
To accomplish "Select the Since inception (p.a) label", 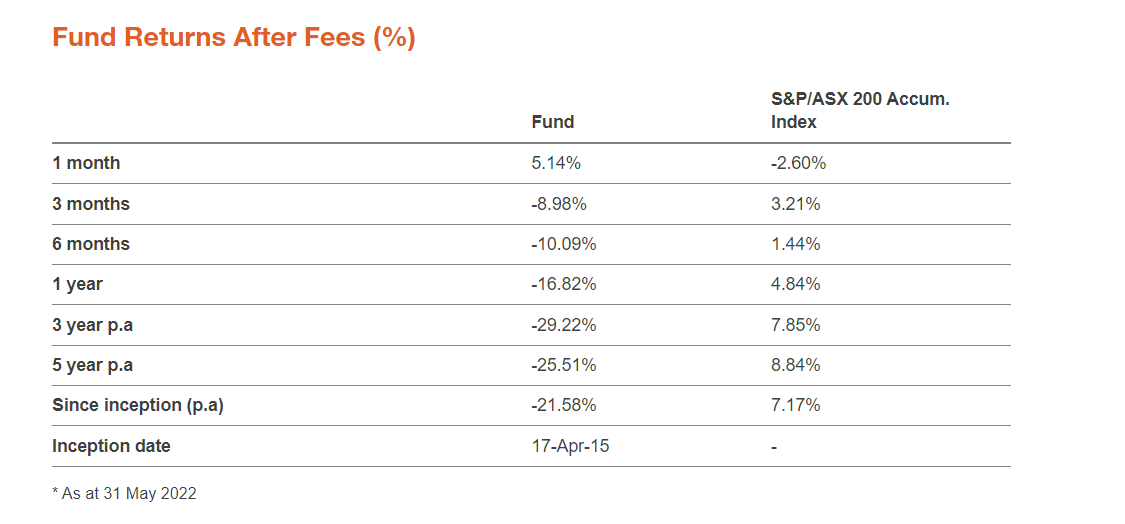I will [138, 406].
